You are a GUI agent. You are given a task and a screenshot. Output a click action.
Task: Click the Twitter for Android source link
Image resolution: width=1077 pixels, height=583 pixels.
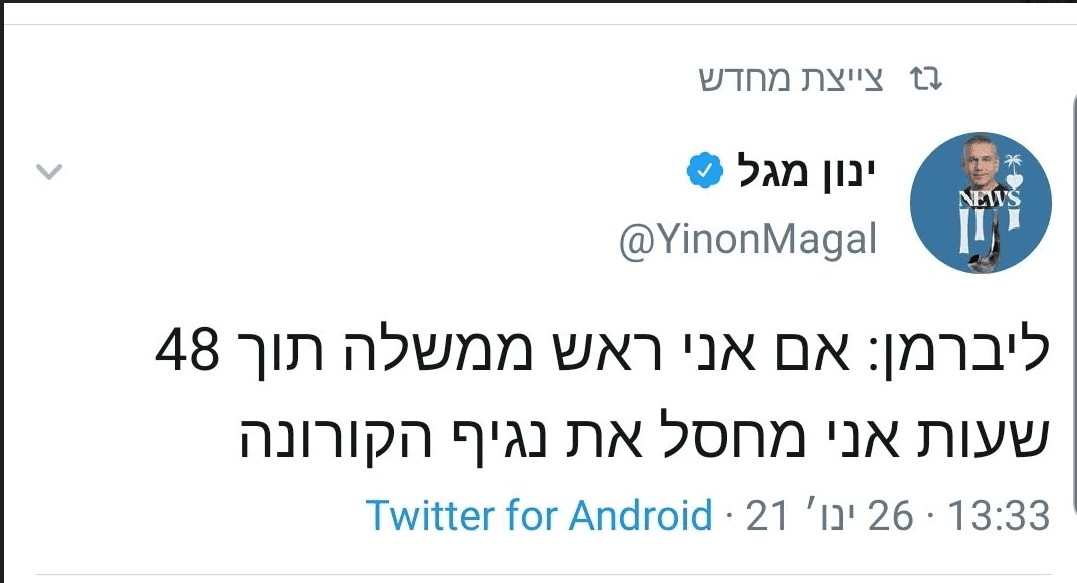tap(538, 516)
